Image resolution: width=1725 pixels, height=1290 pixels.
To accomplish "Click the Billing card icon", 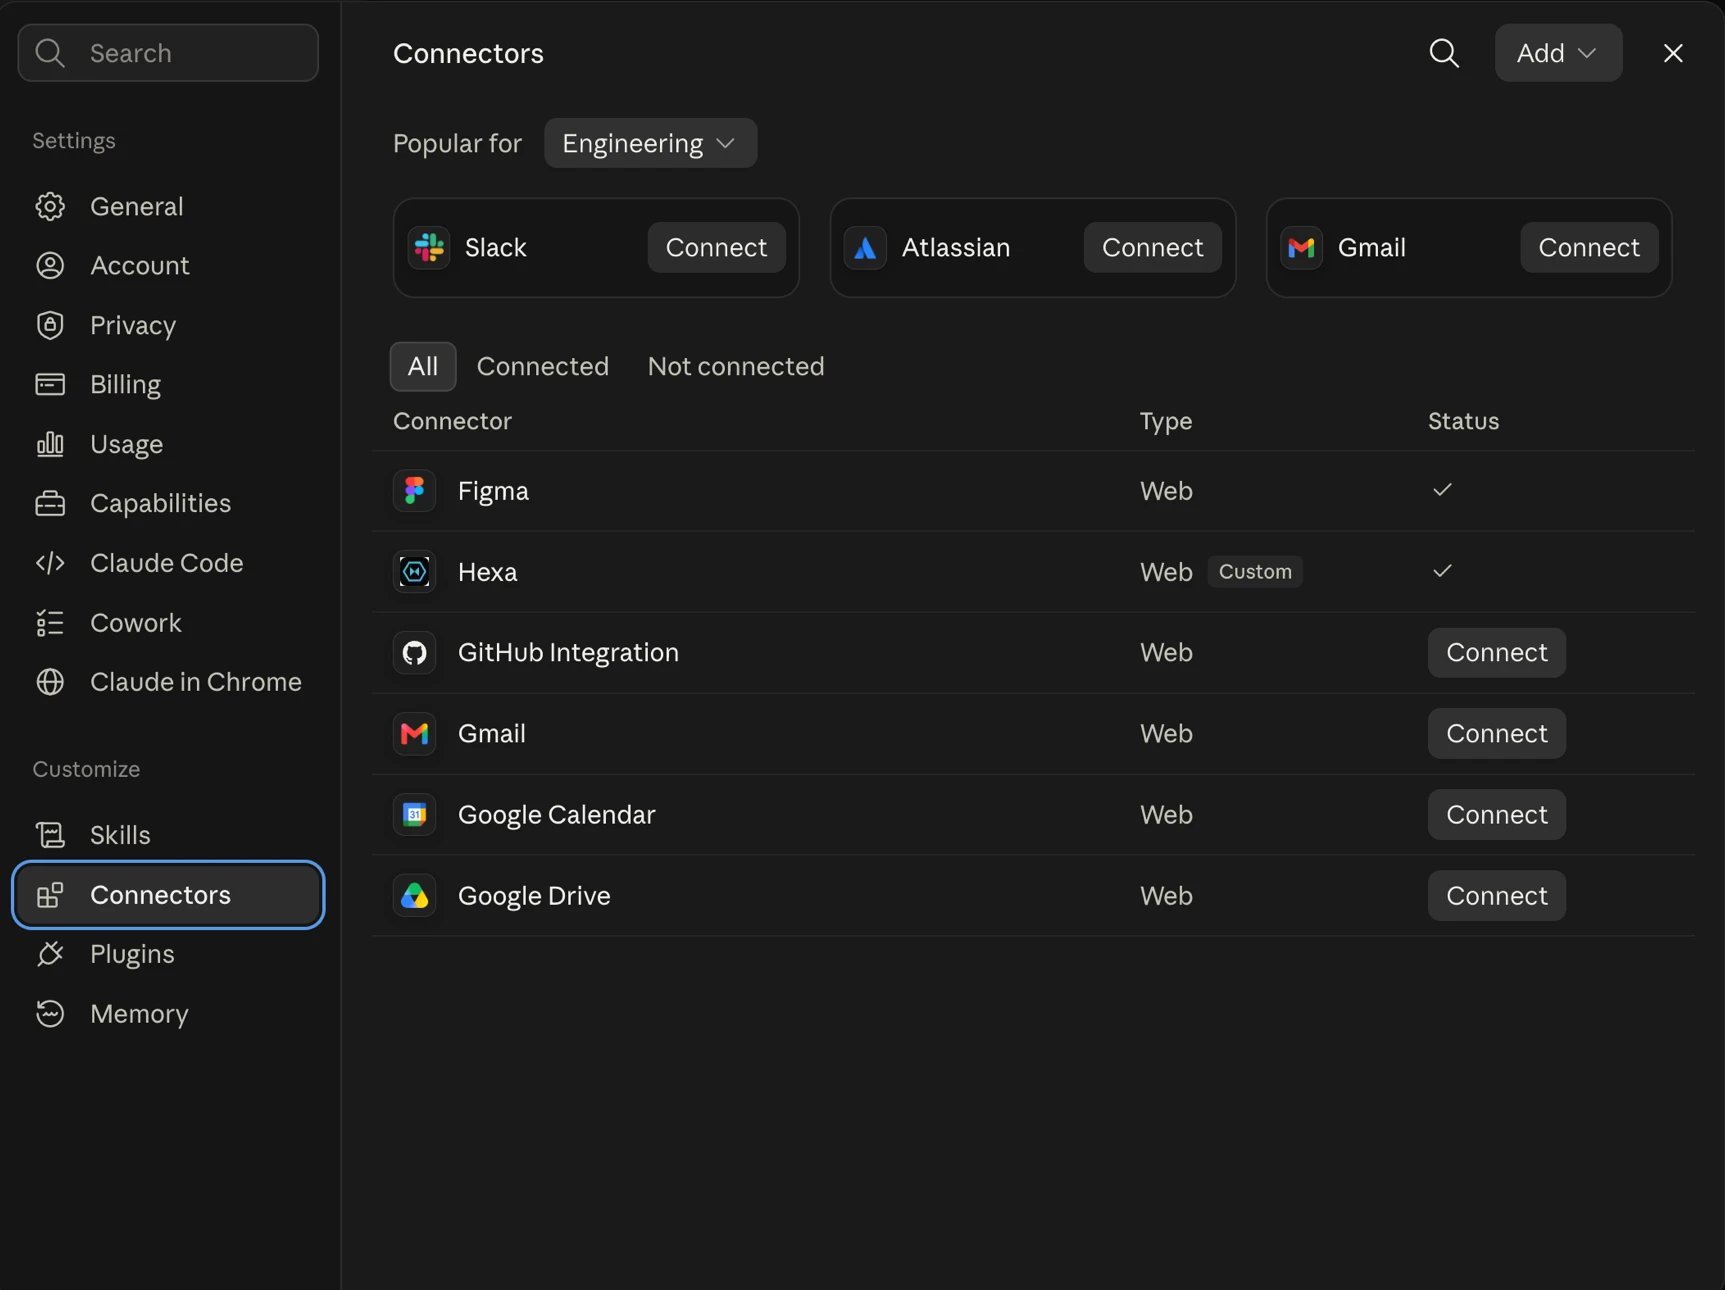I will pyautogui.click(x=50, y=384).
